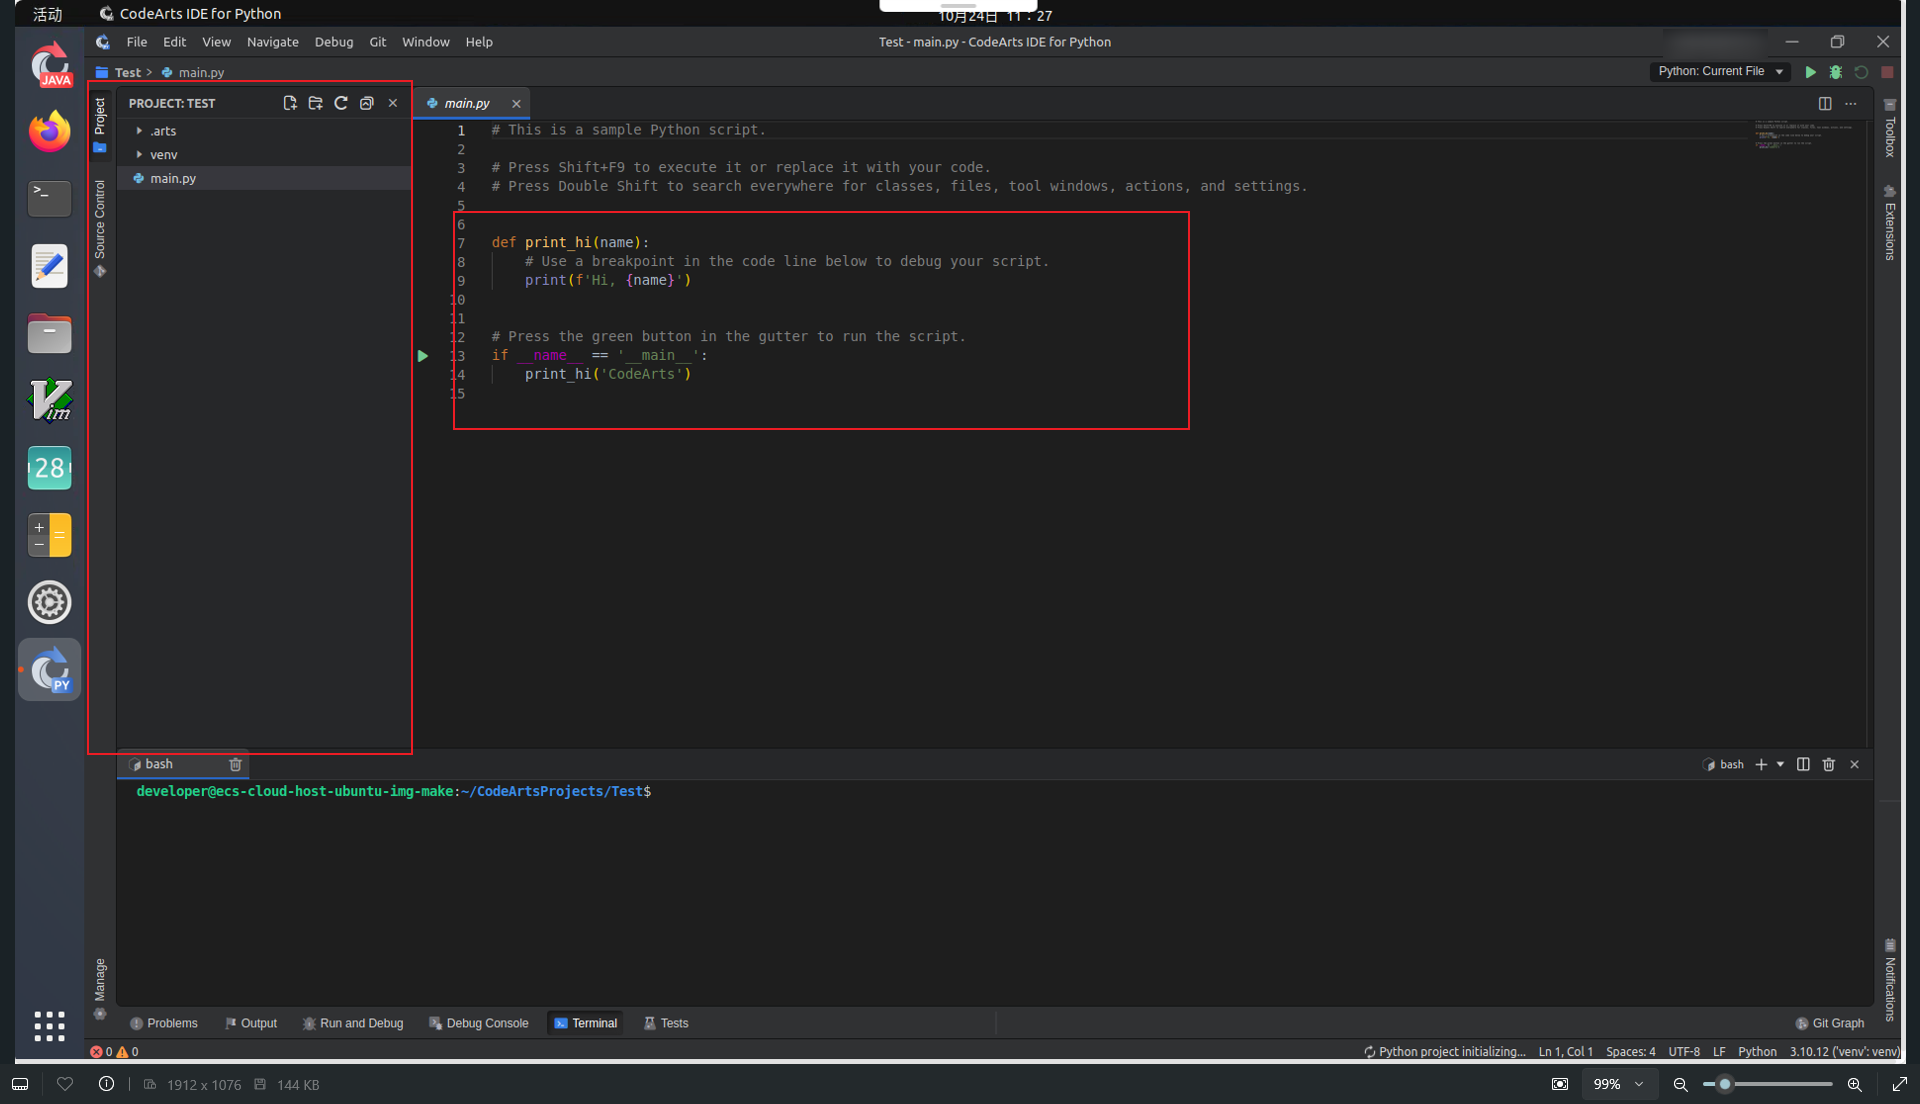Toggle the Extensions side panel
The image size is (1920, 1104).
click(1890, 225)
